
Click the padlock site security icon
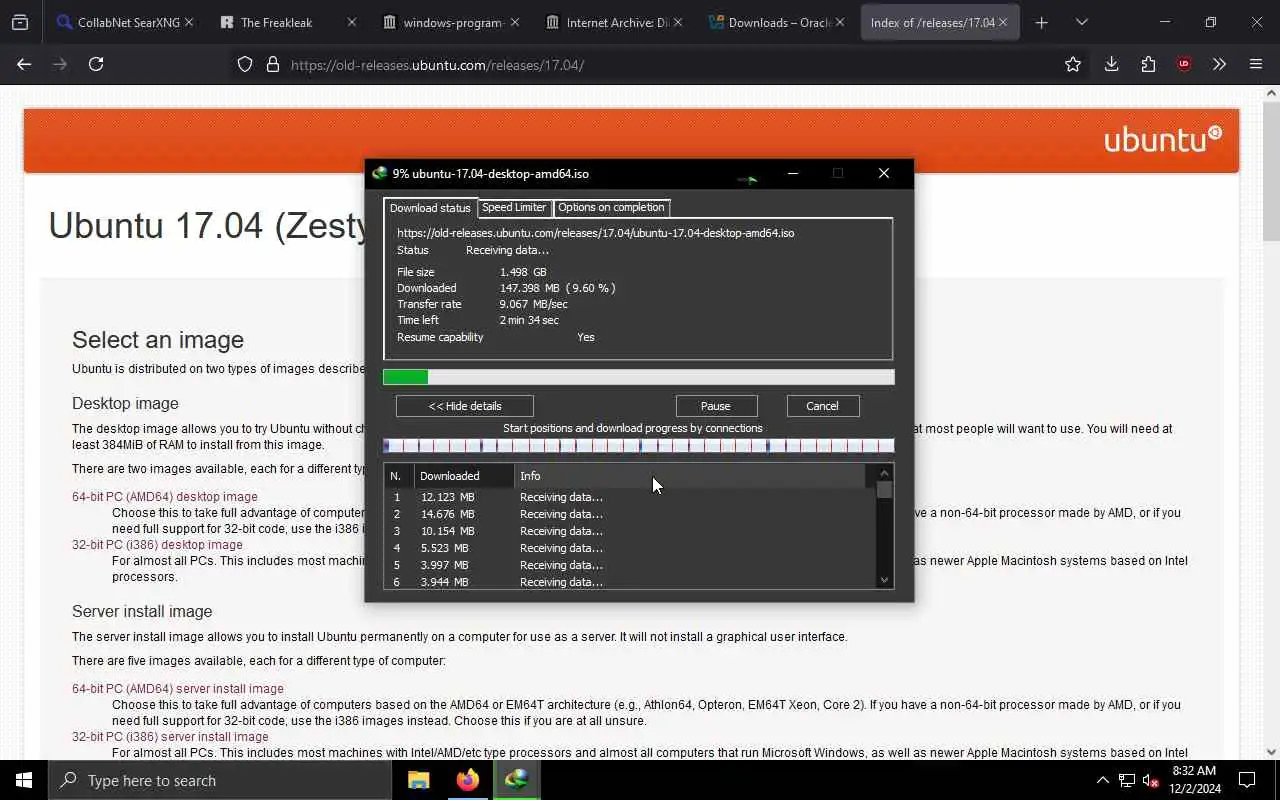point(272,64)
